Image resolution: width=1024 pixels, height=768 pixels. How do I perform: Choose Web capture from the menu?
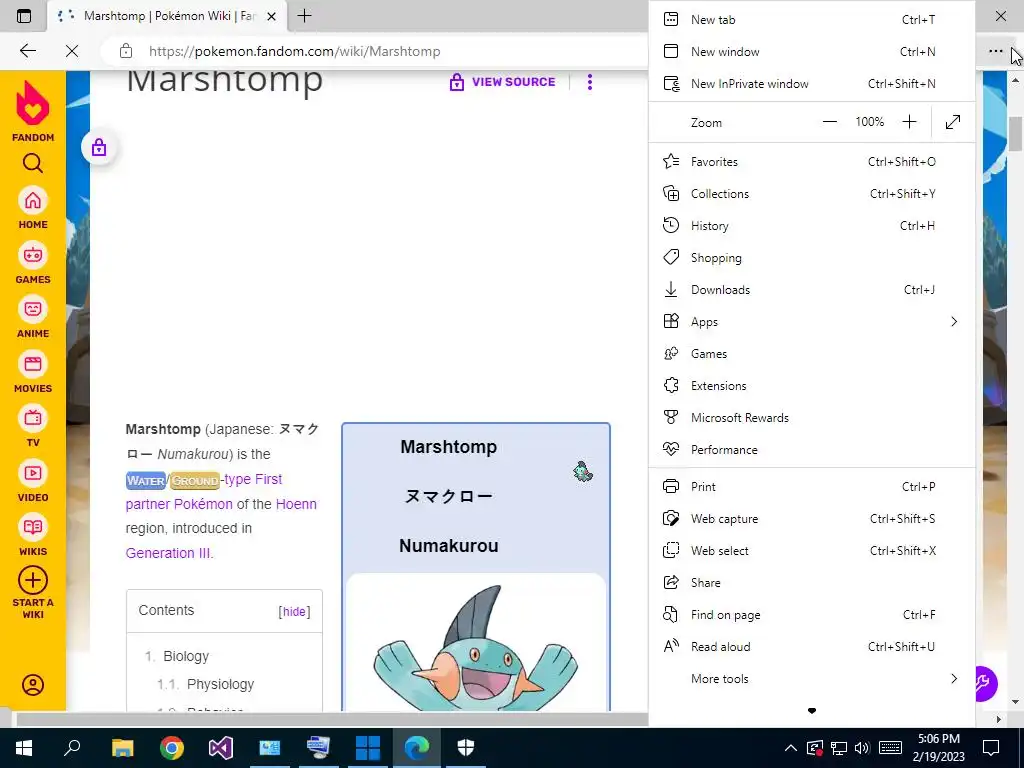pos(812,519)
